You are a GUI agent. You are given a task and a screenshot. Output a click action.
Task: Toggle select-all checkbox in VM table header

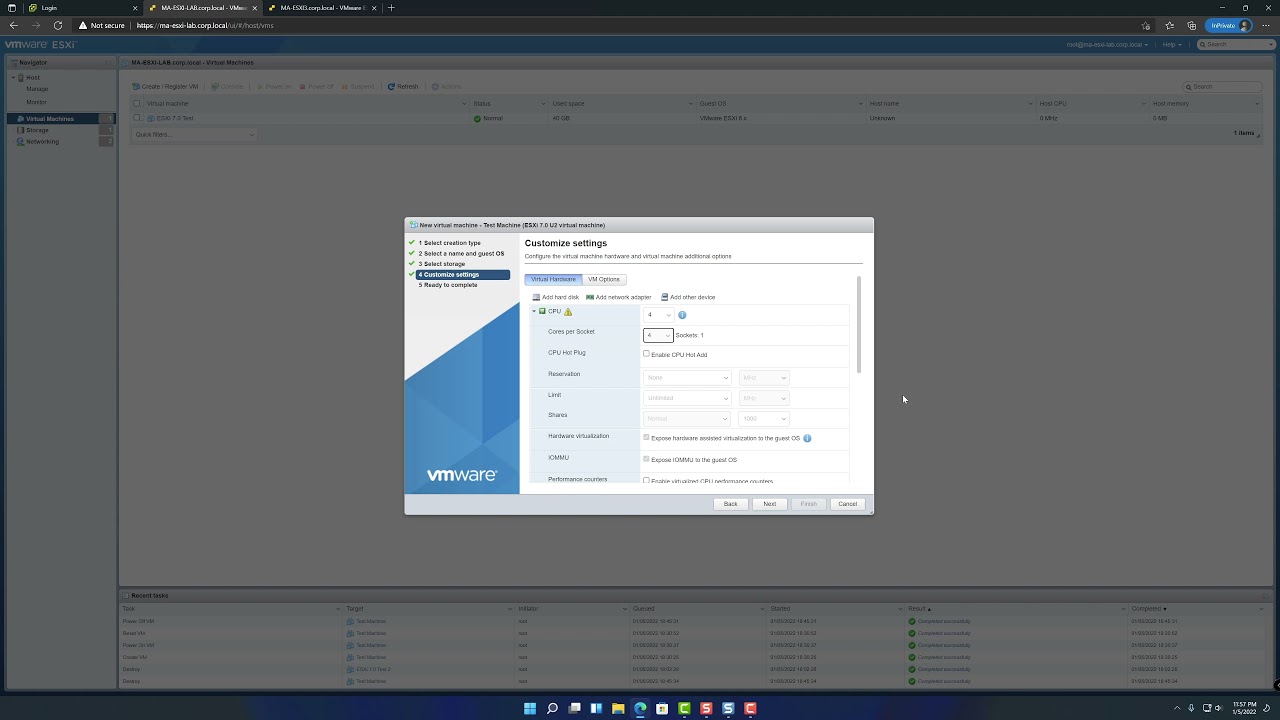coord(137,103)
